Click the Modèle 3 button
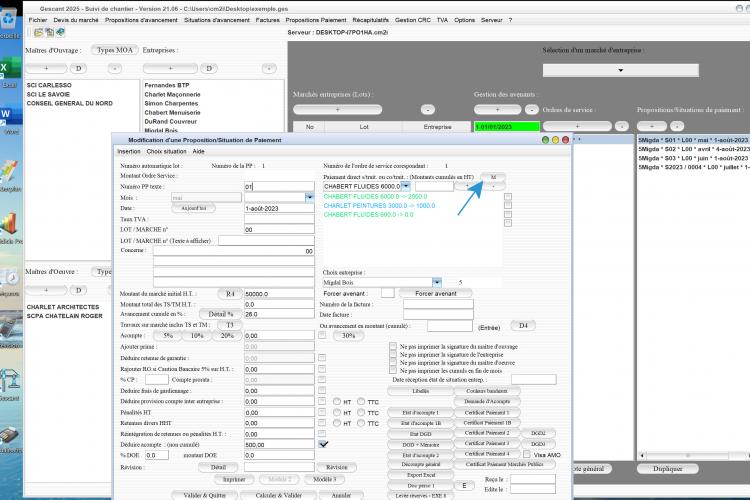The image size is (750, 500). [325, 479]
